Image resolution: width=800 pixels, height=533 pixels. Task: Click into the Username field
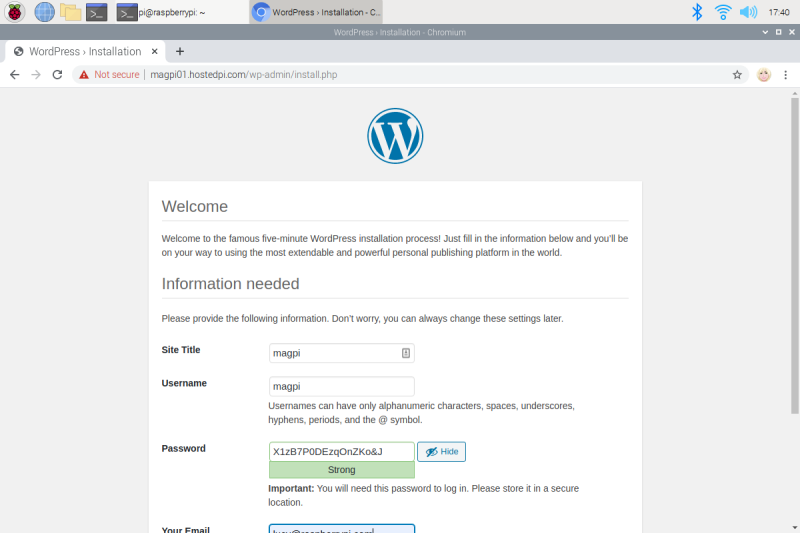(341, 386)
